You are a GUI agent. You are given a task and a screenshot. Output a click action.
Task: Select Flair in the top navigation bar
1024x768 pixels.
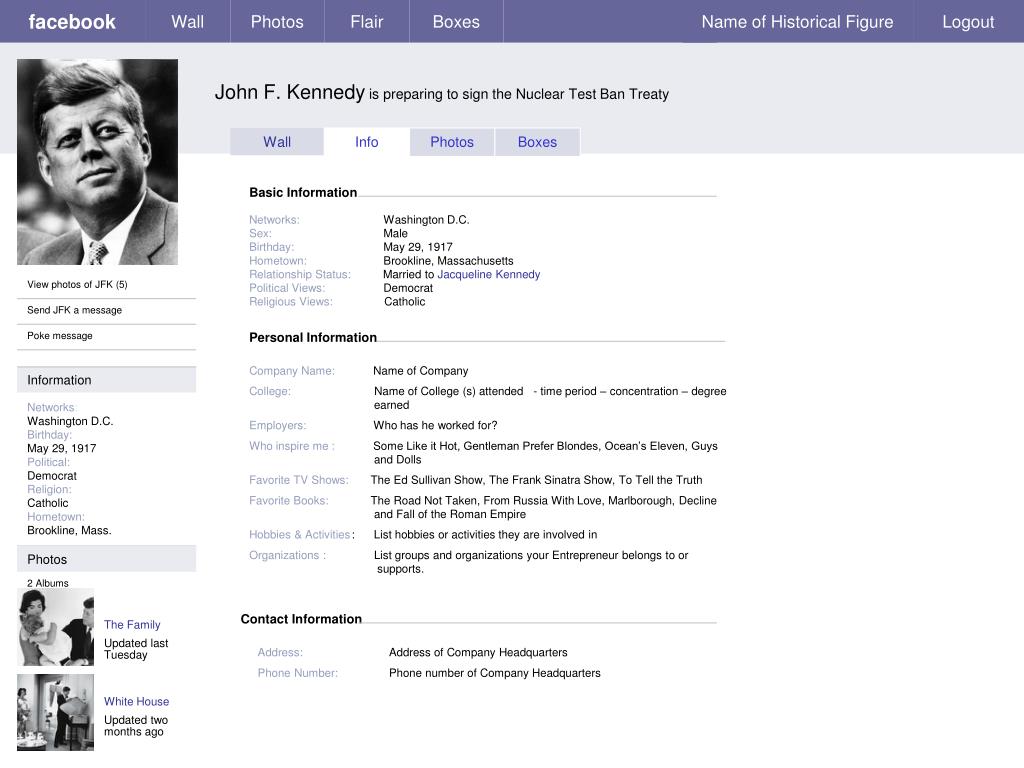pyautogui.click(x=366, y=22)
